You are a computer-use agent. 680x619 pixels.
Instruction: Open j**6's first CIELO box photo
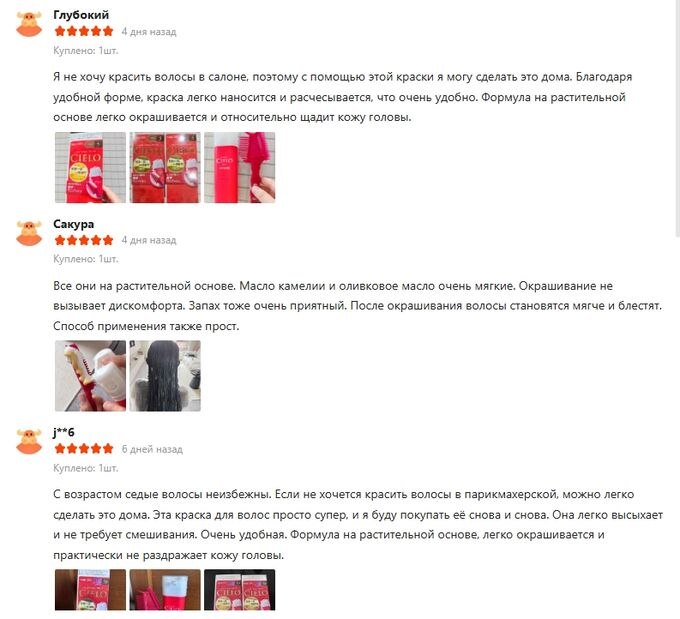point(90,590)
